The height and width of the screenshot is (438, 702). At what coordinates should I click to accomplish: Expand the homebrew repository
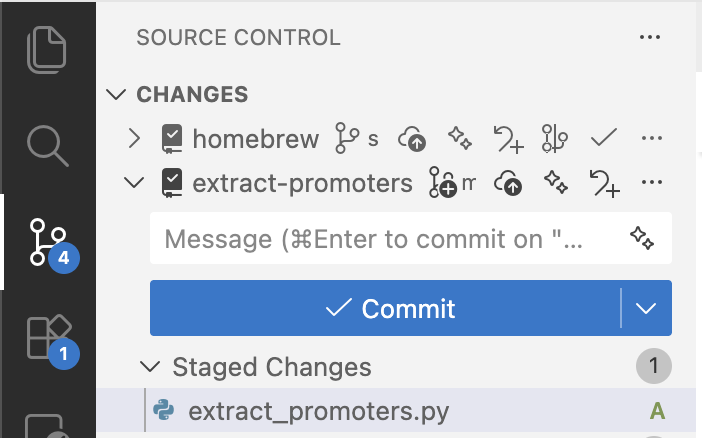[136, 138]
